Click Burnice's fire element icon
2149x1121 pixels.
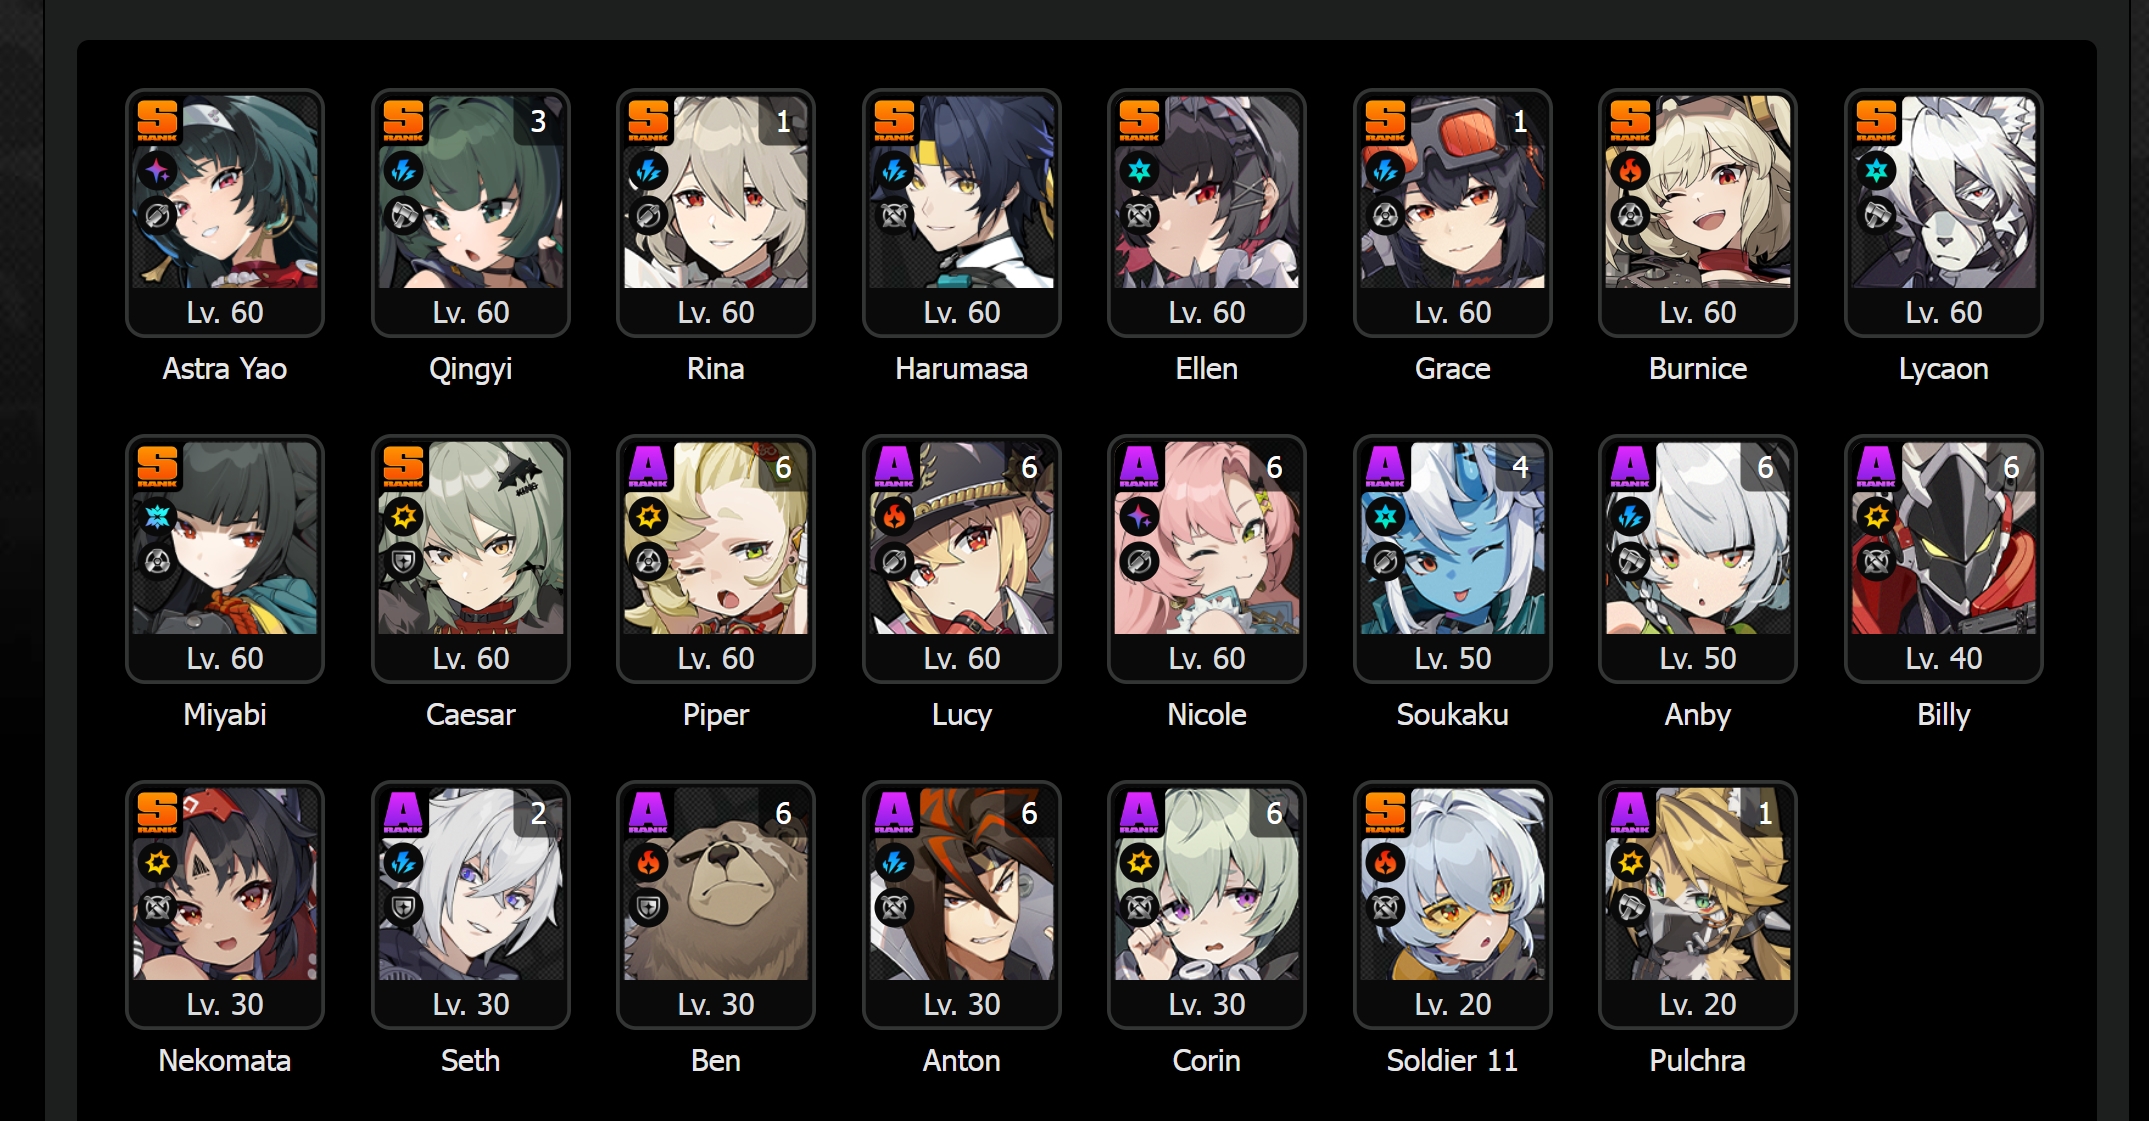1630,171
